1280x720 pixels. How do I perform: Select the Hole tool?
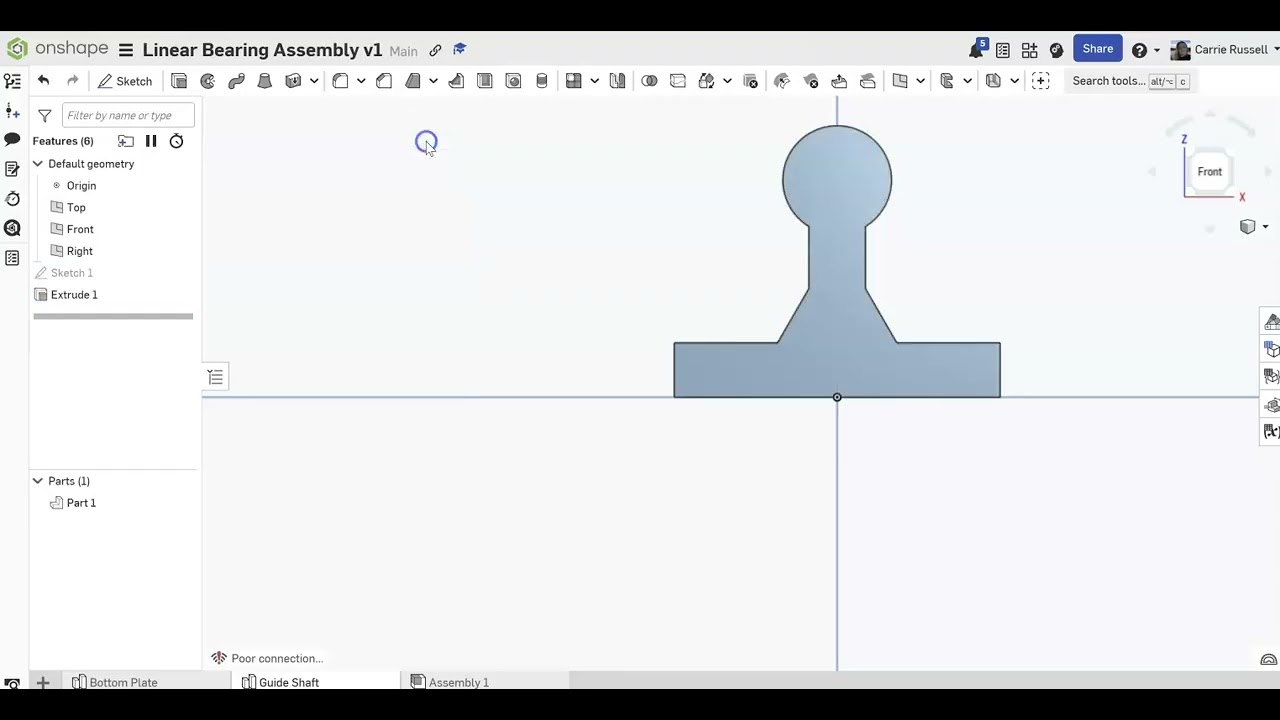(x=513, y=81)
